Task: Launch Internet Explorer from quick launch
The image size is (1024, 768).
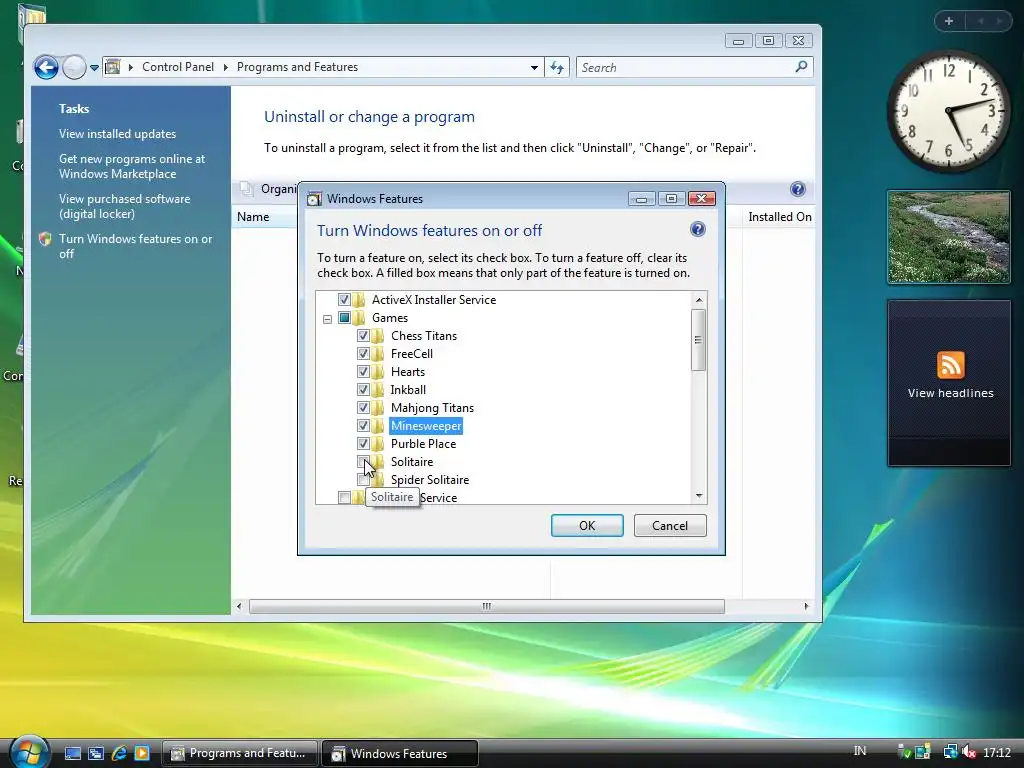Action: [x=119, y=754]
